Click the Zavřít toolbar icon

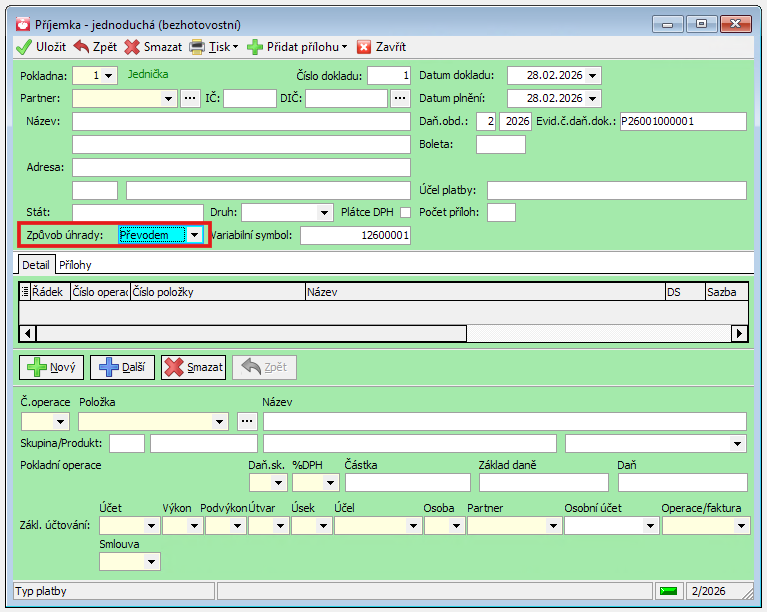tap(364, 47)
